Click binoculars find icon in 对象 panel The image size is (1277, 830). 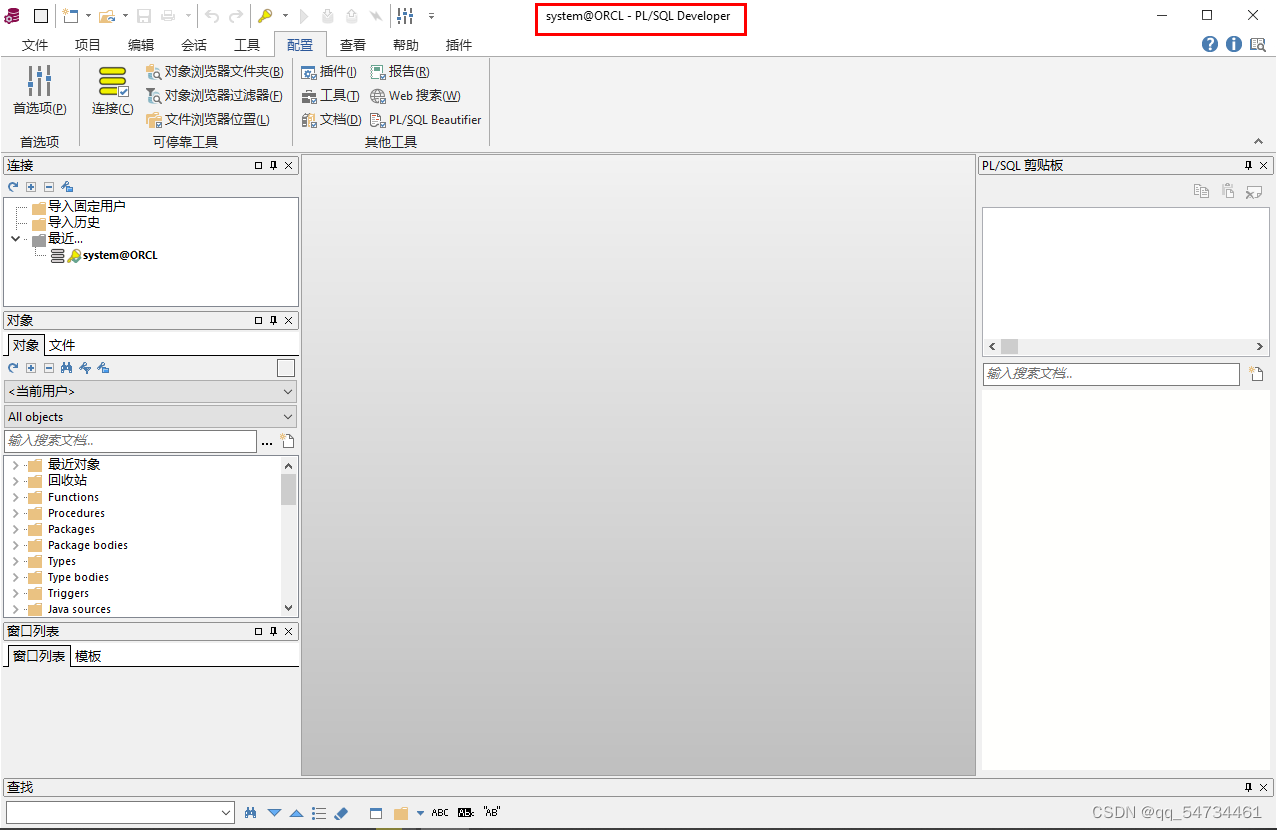click(67, 368)
